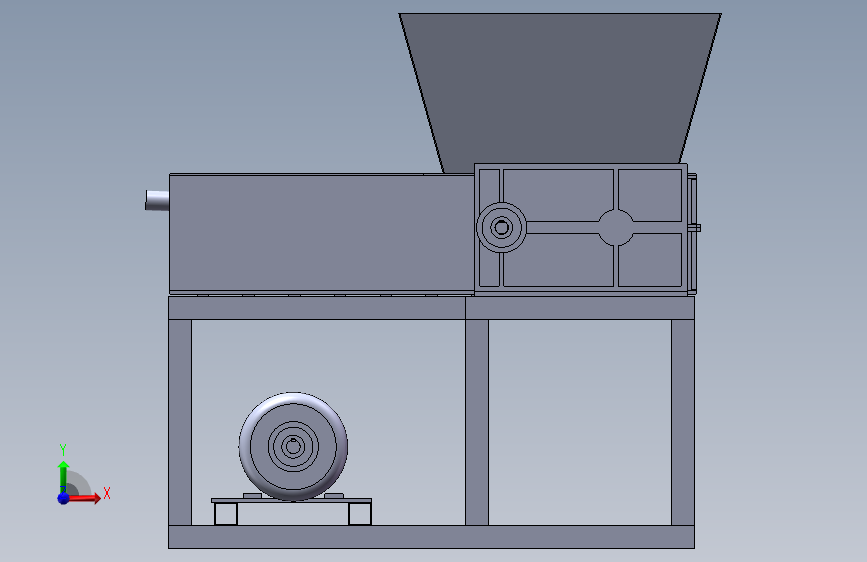Select the round electric motor under the frame
Image resolution: width=867 pixels, height=562 pixels.
click(293, 446)
